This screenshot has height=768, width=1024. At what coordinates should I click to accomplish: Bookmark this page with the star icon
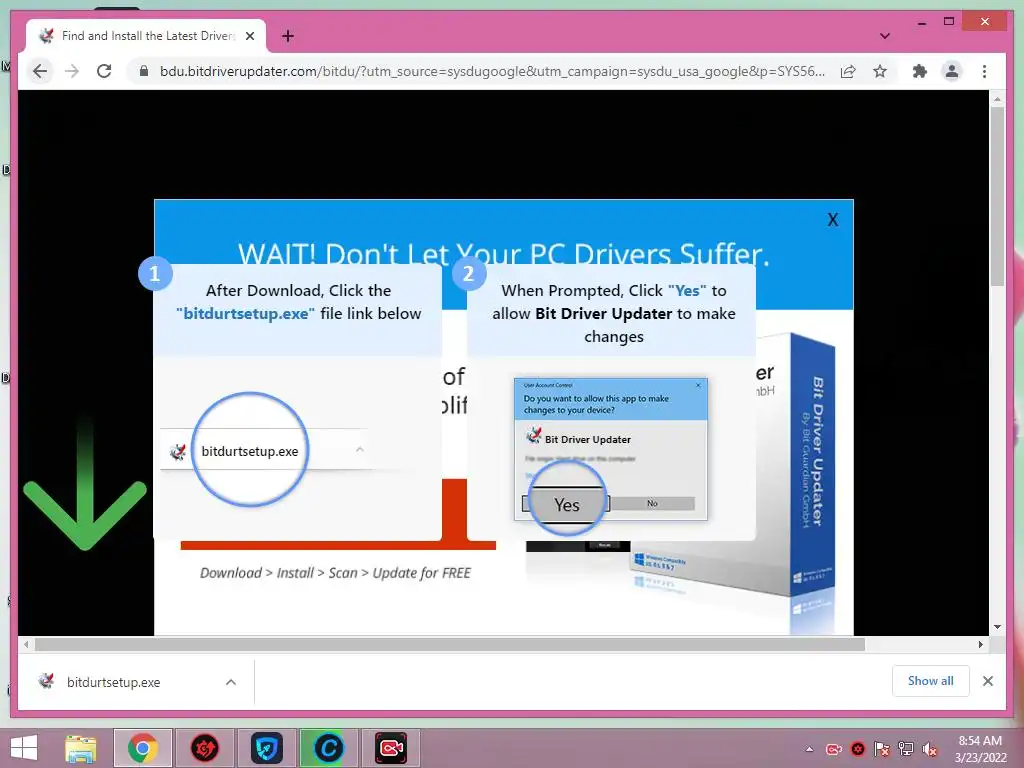click(x=880, y=71)
